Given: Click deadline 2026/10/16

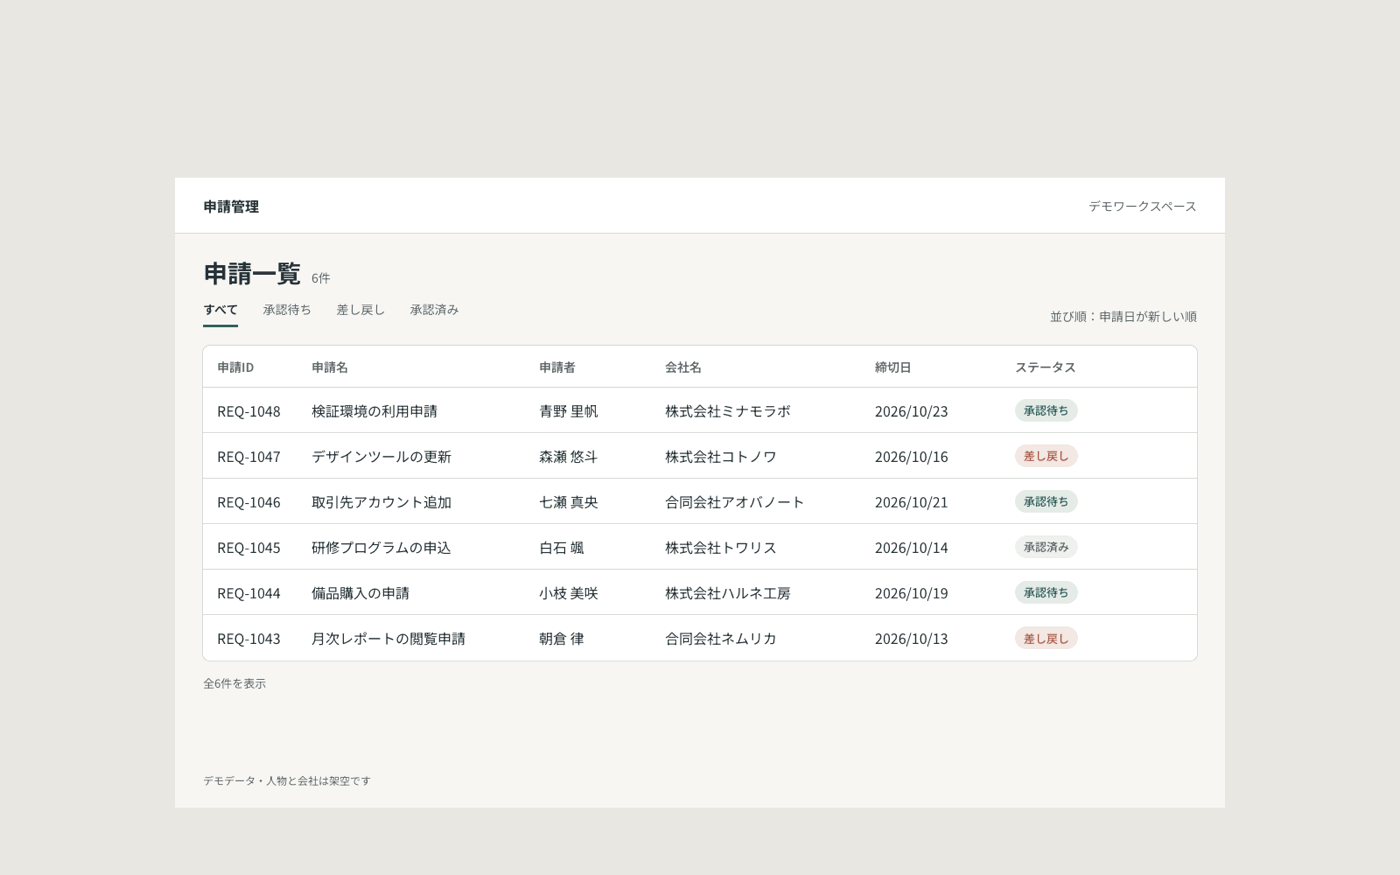Looking at the screenshot, I should (x=911, y=457).
